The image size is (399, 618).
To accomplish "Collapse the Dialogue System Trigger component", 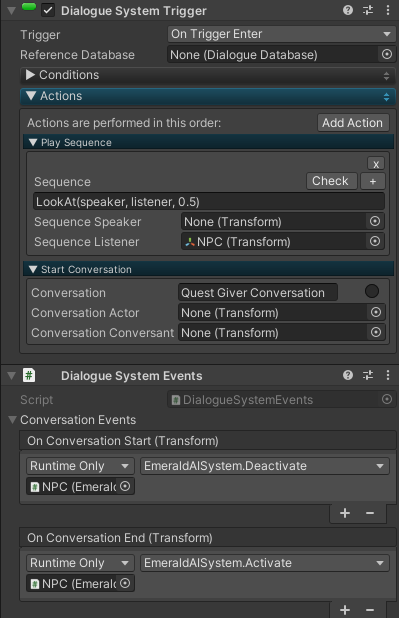I will click(11, 10).
